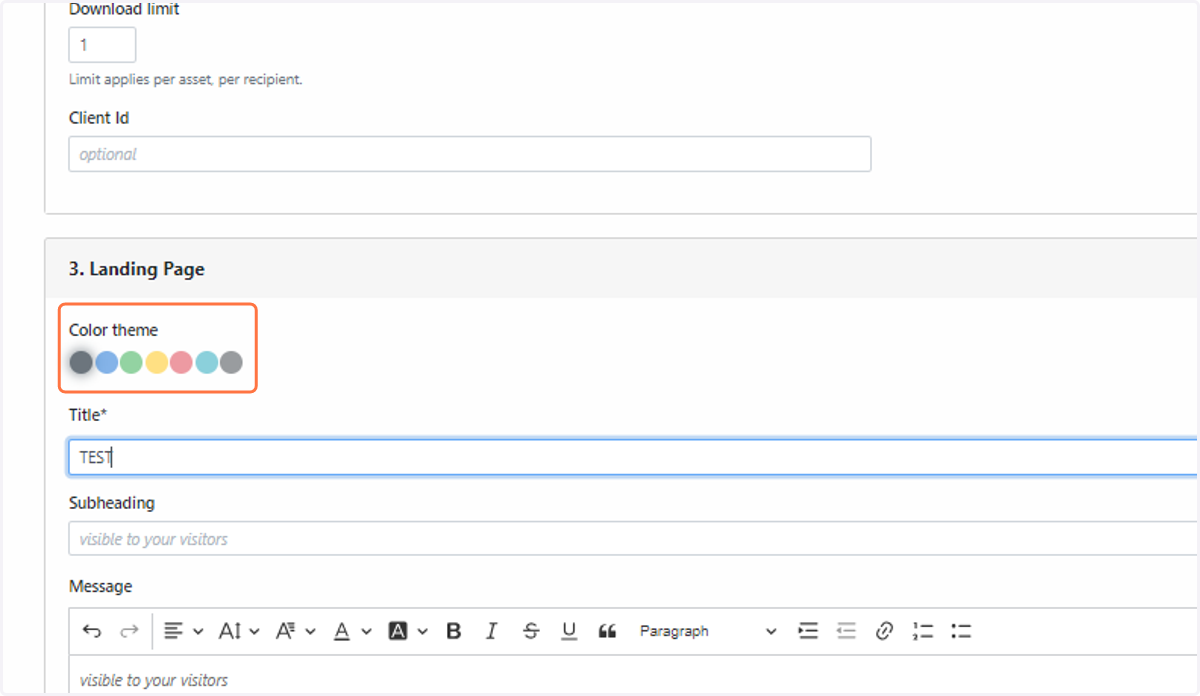
Task: Select the blue color theme
Action: point(107,362)
